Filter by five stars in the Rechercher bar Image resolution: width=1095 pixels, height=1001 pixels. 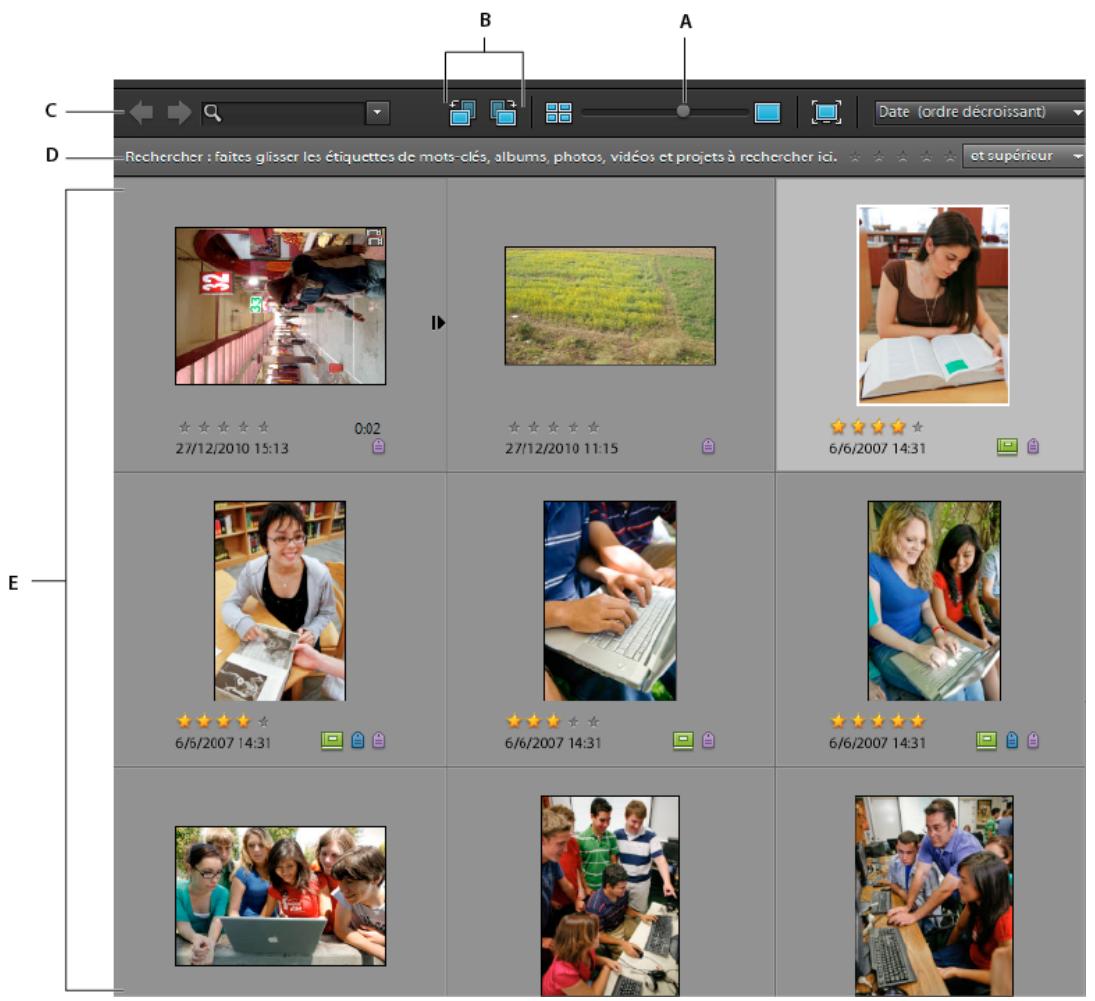coord(950,156)
